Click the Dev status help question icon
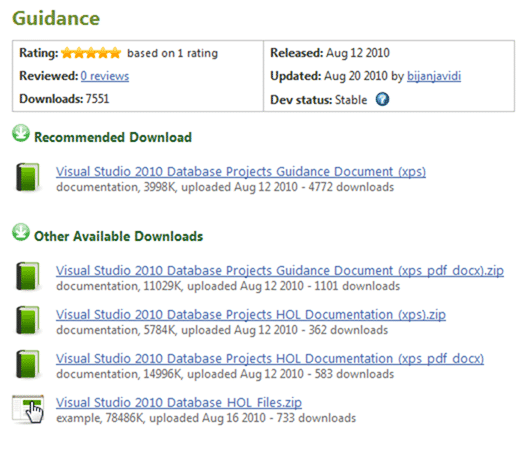 tap(382, 99)
